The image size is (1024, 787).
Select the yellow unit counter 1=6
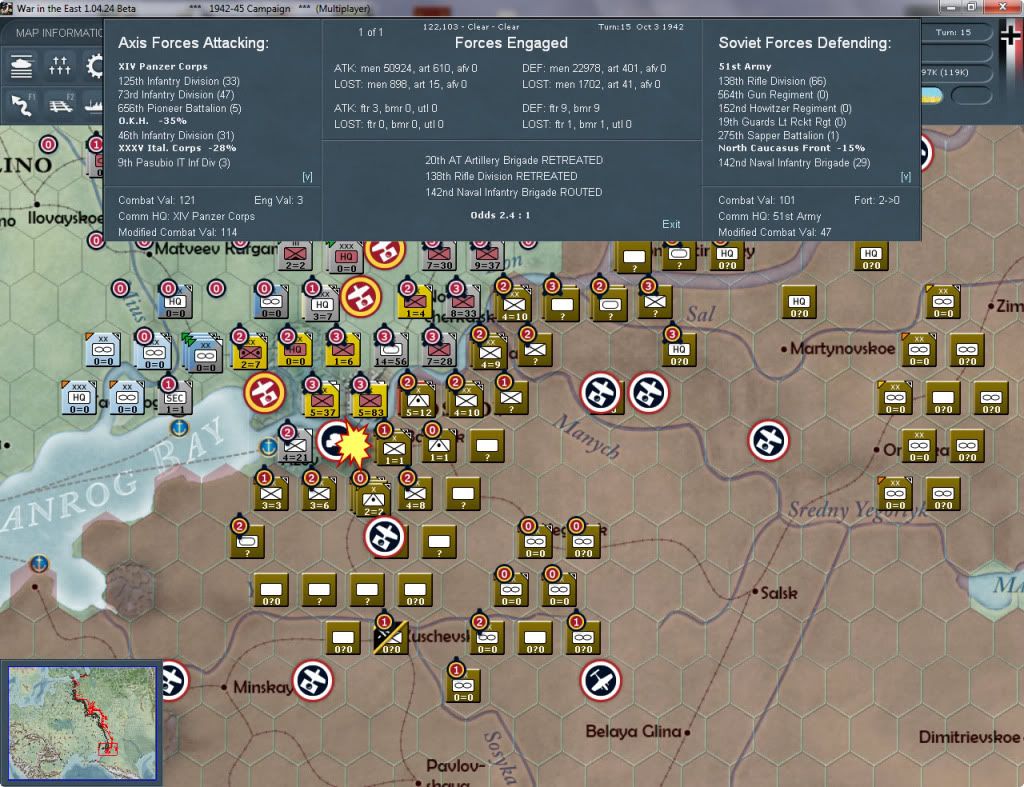344,351
